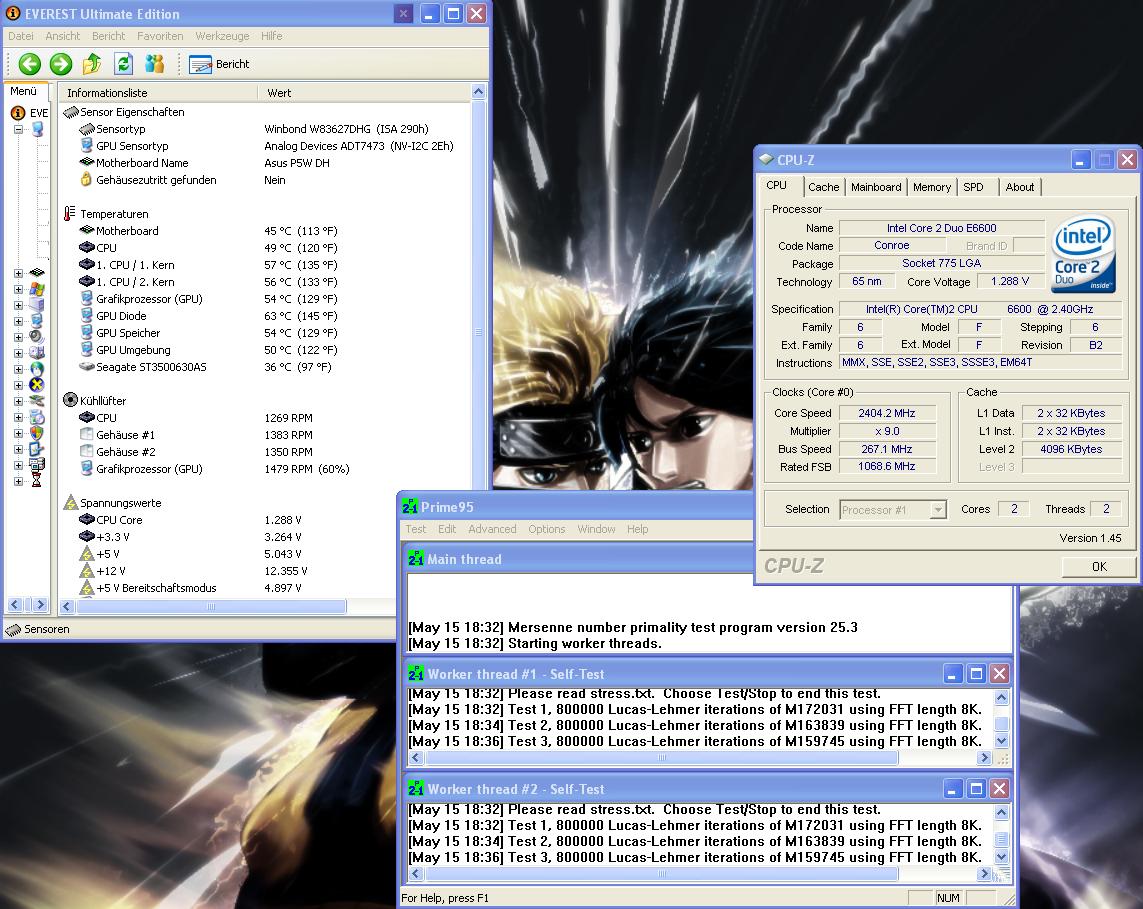
Task: Expand the node beside the globe icon
Action: 18,370
